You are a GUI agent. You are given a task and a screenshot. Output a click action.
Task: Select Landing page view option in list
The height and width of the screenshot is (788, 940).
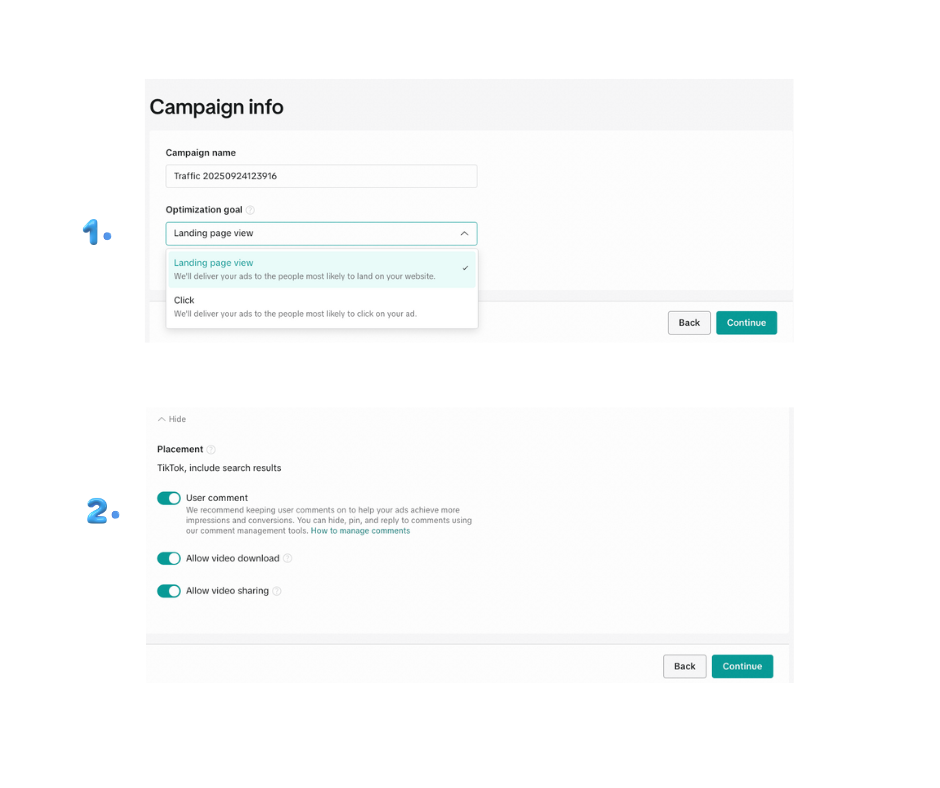[322, 269]
